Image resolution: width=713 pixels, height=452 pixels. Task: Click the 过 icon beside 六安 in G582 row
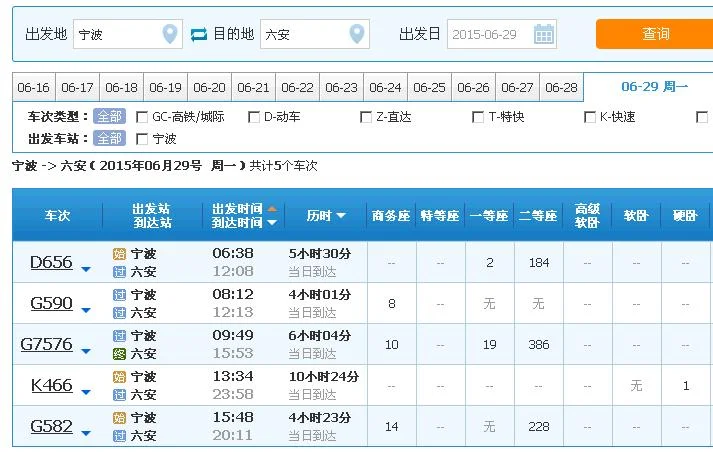coord(119,436)
